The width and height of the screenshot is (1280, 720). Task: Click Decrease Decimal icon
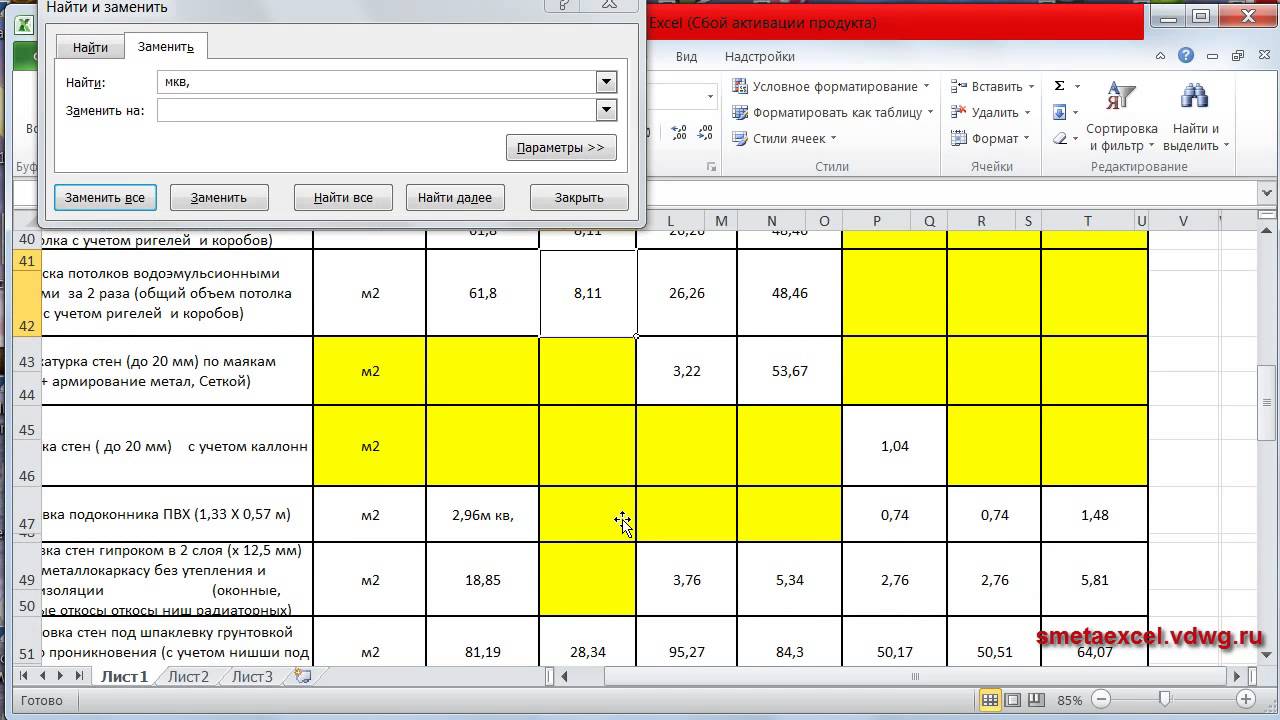[705, 132]
